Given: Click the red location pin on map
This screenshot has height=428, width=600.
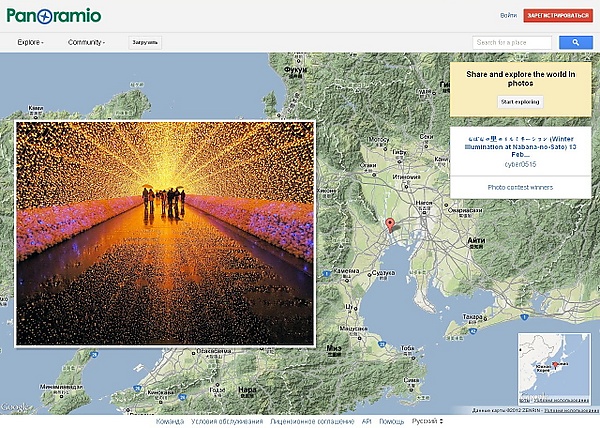Looking at the screenshot, I should tap(391, 224).
